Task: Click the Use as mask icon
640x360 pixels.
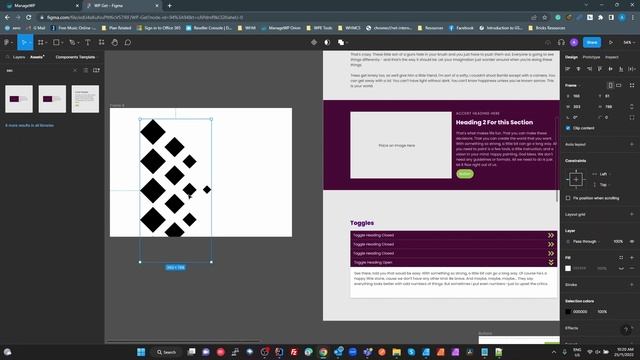Action: (327, 42)
